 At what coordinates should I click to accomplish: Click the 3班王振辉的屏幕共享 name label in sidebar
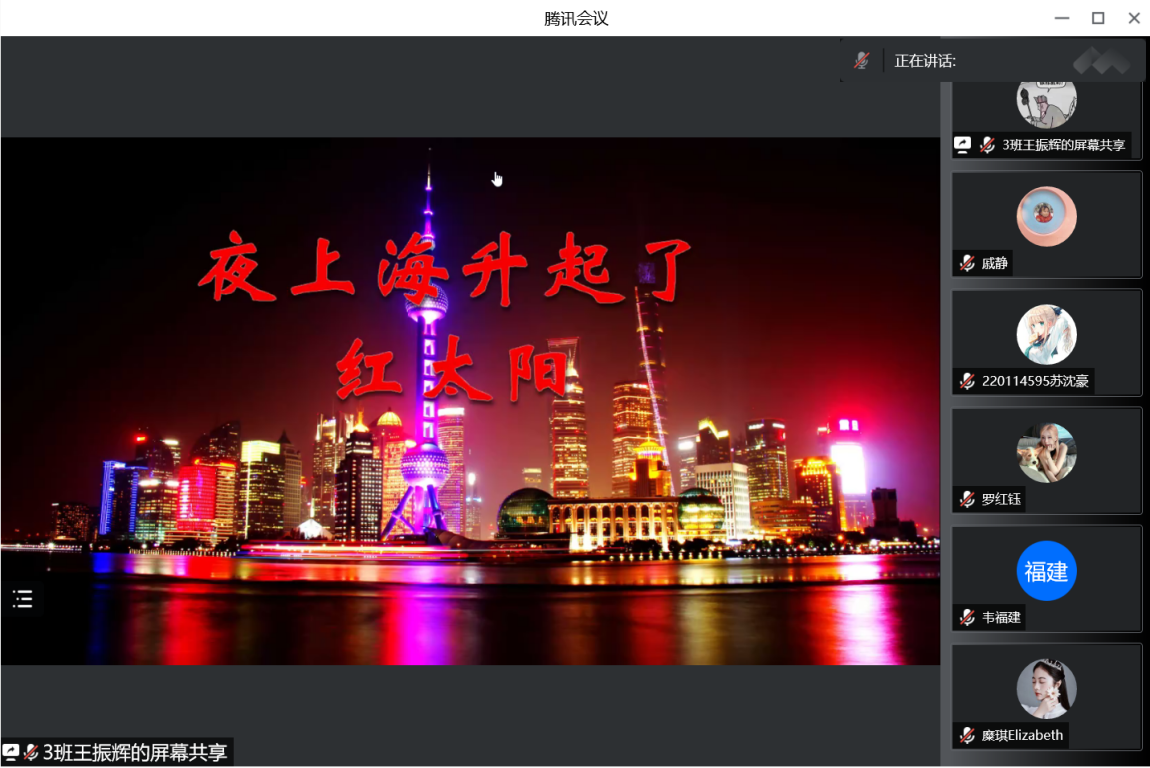tap(1063, 145)
